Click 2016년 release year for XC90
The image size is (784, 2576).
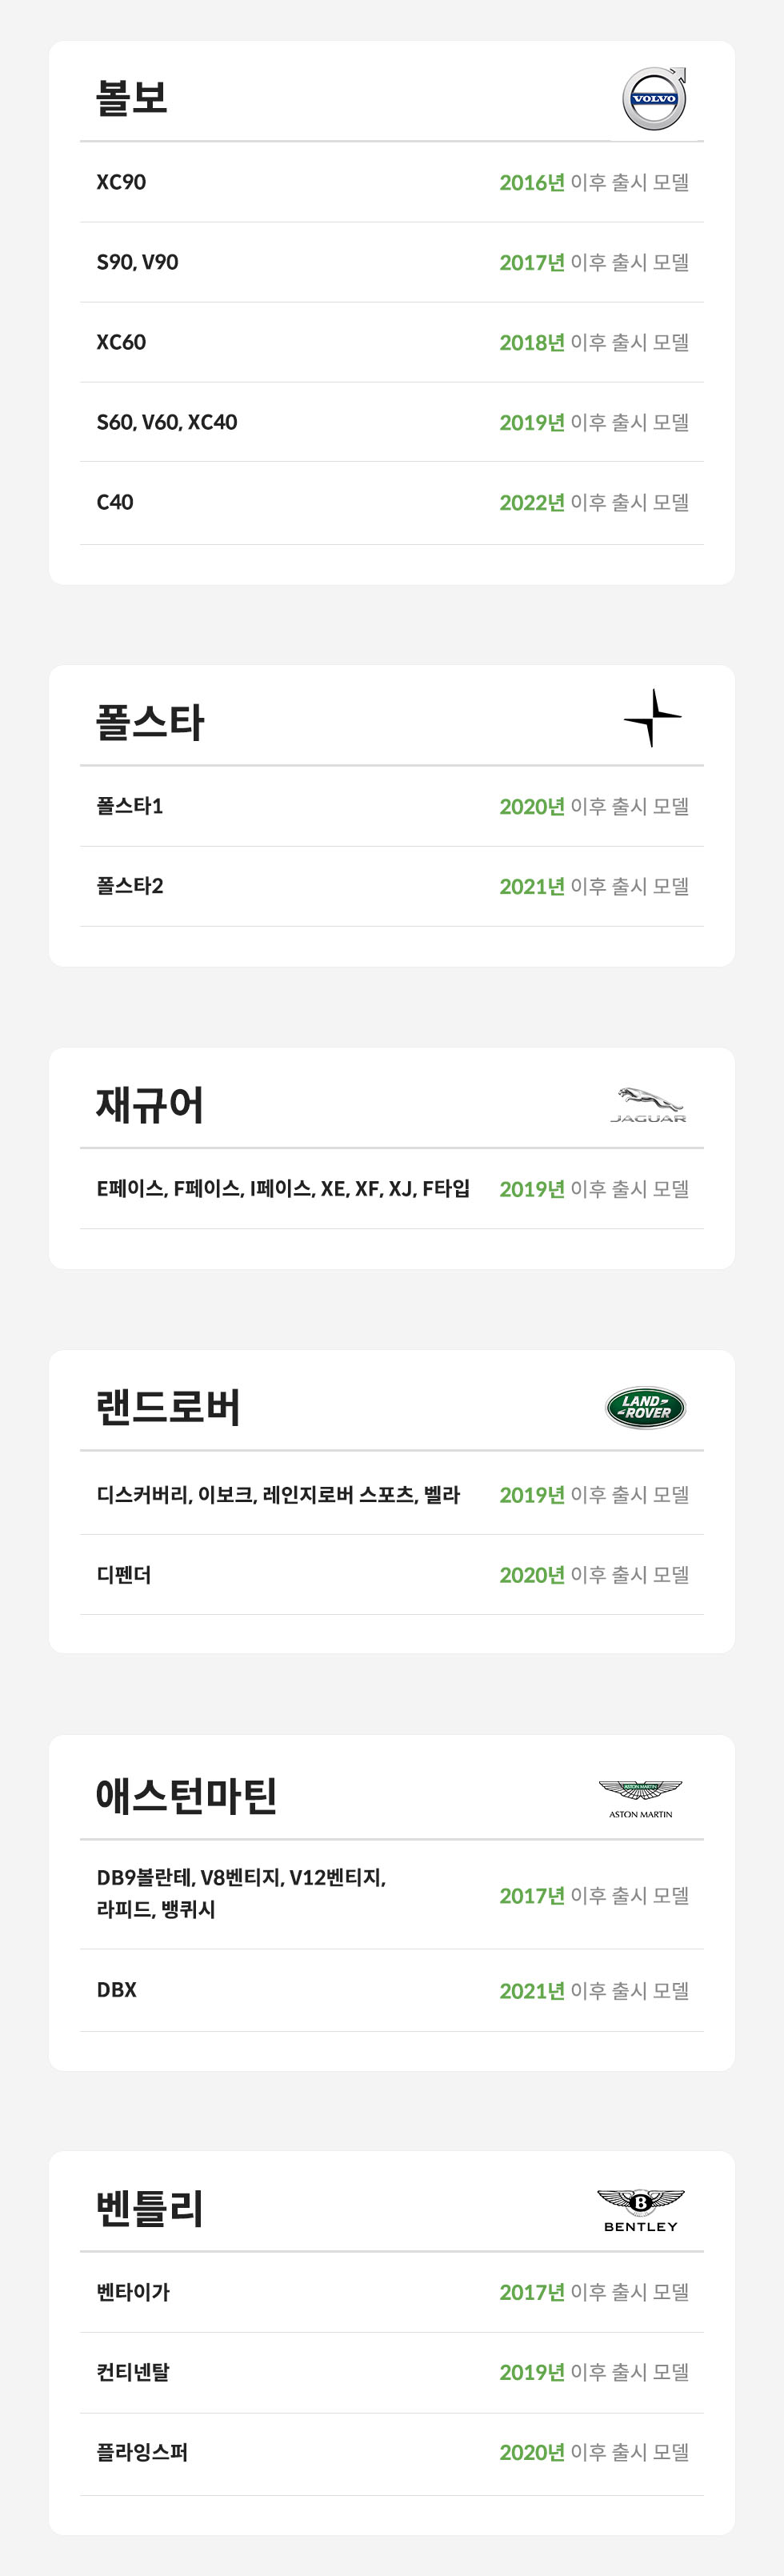532,182
